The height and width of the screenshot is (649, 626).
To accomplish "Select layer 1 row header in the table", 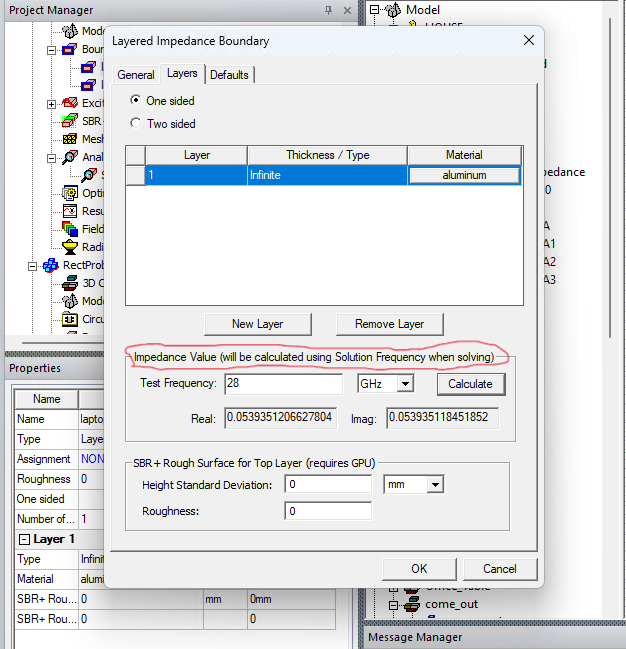I will pos(135,175).
